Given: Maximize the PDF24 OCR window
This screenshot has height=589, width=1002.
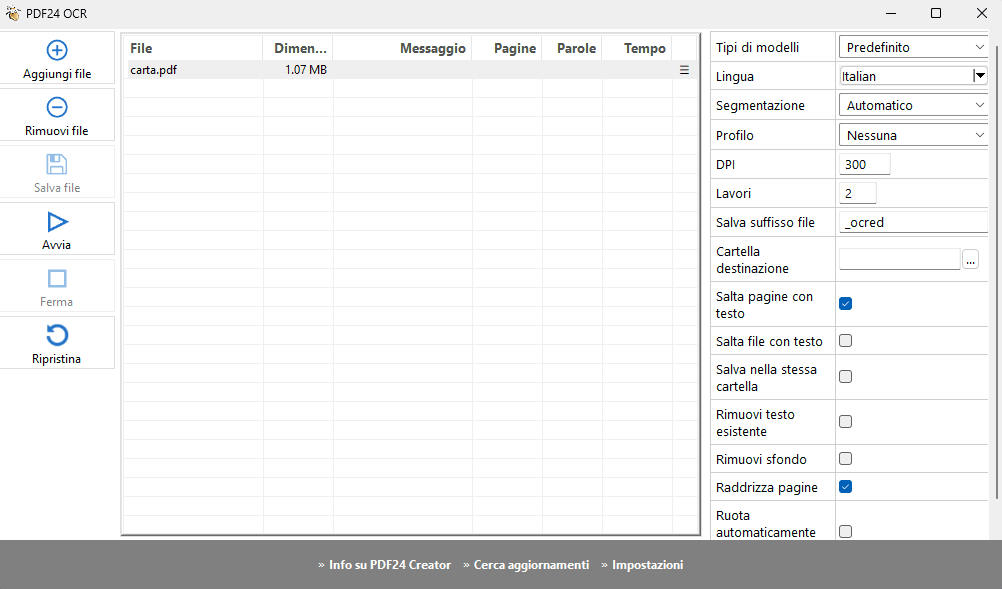Looking at the screenshot, I should coord(936,13).
